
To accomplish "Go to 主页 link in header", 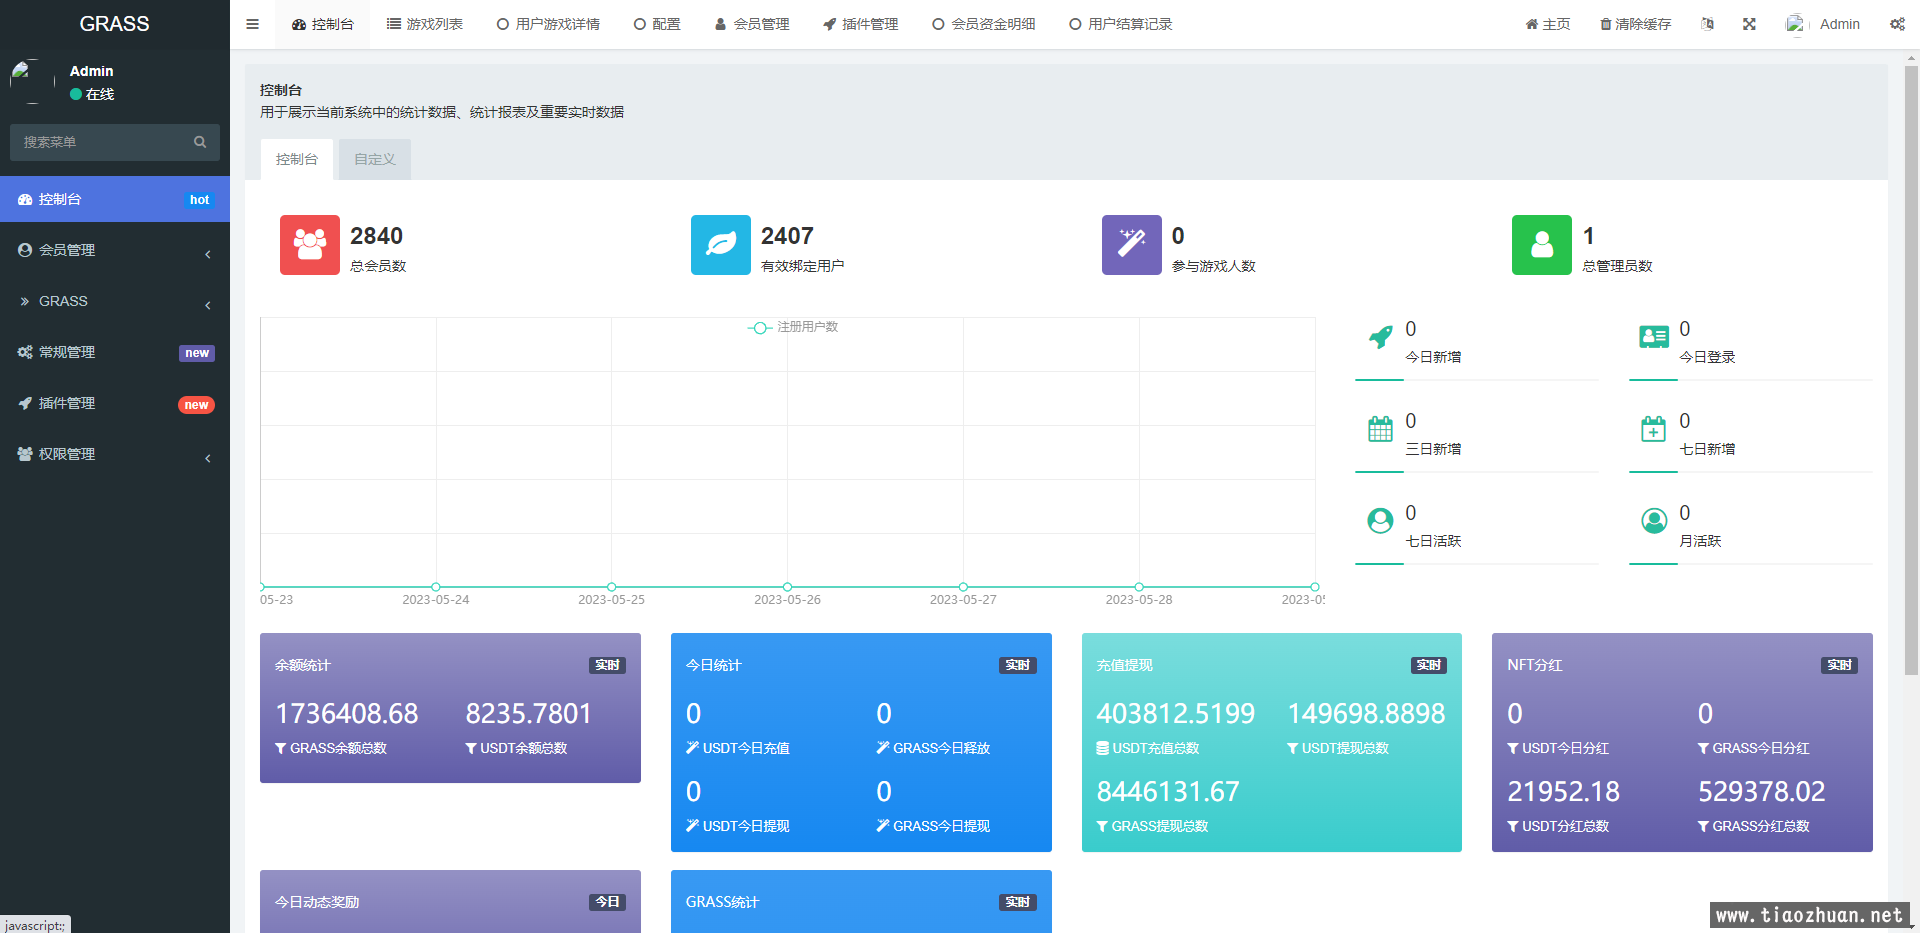I will coord(1548,24).
